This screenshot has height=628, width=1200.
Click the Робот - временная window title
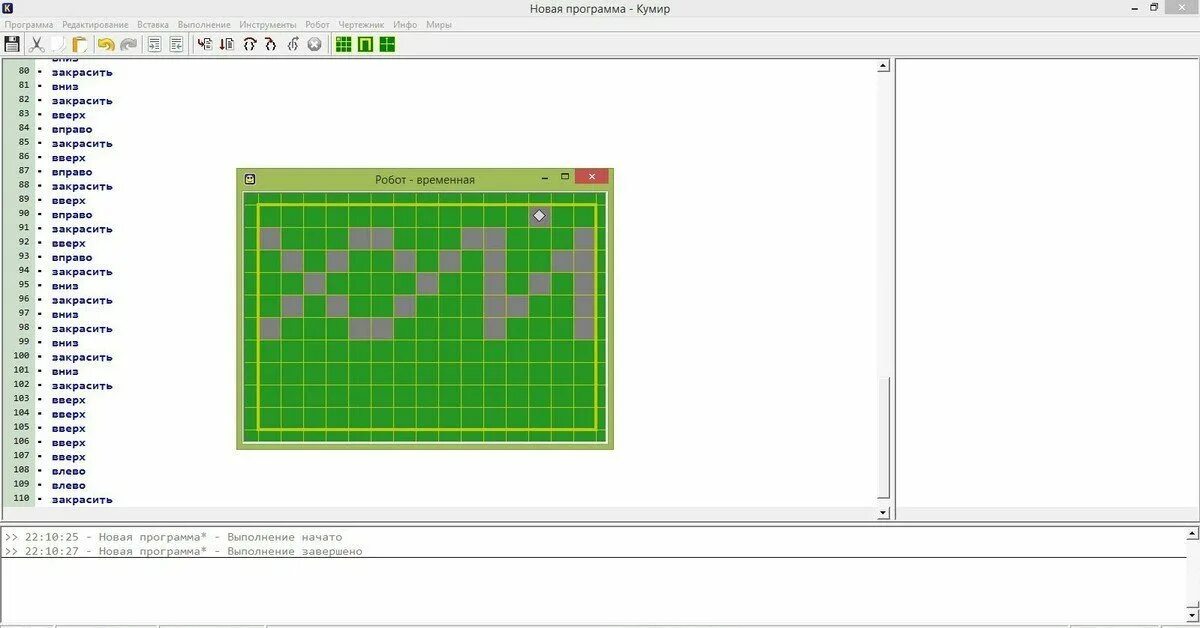(425, 180)
